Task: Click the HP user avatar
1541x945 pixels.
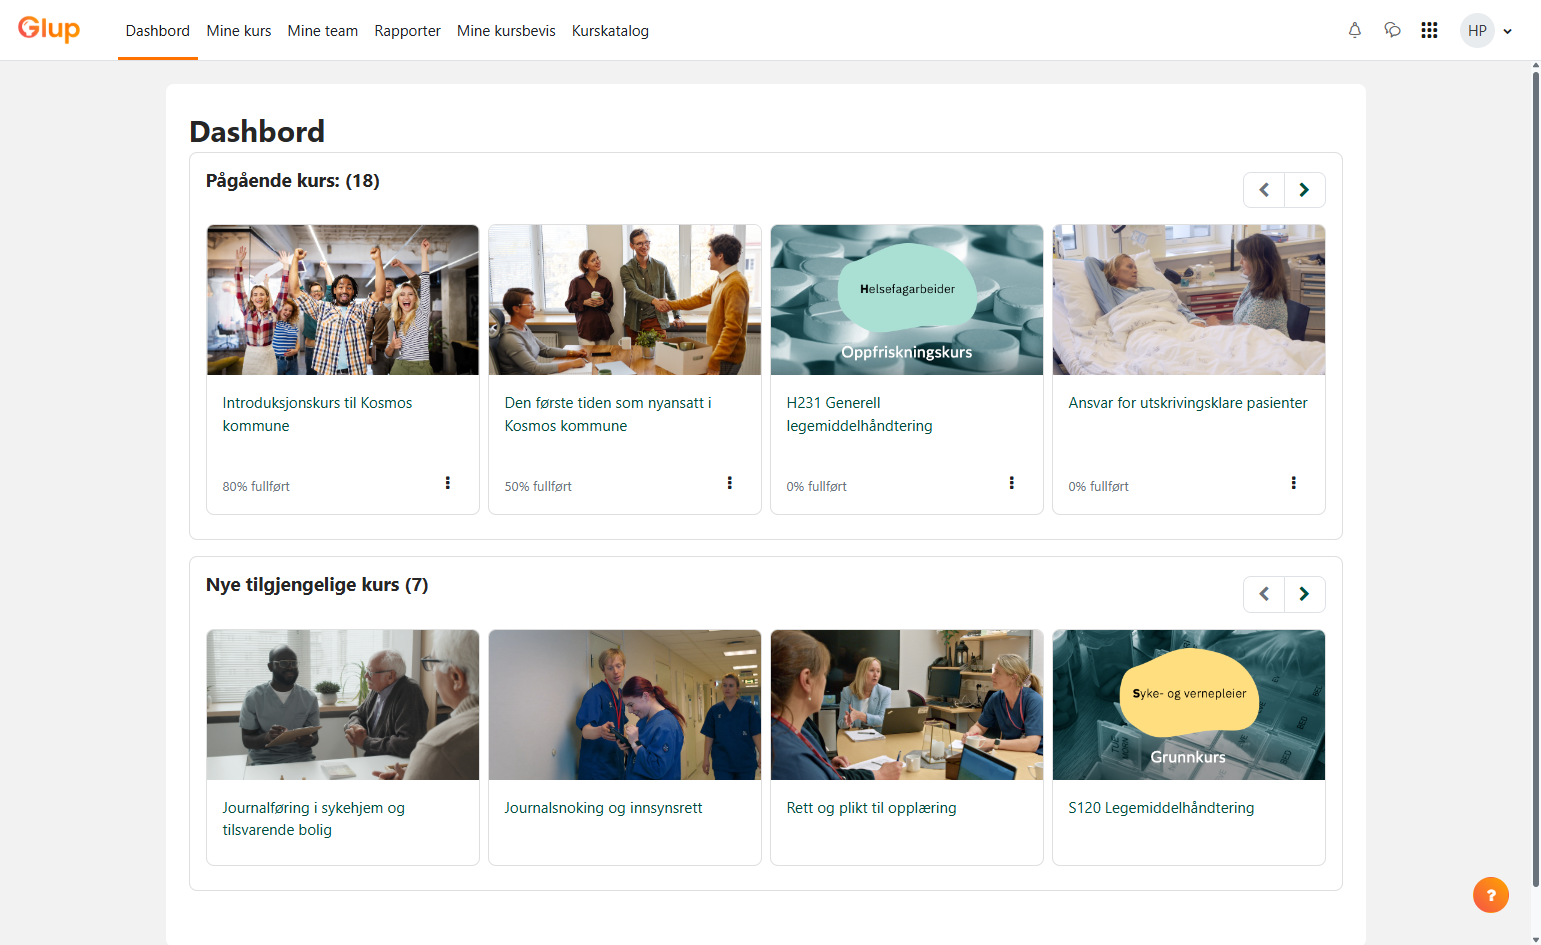Action: tap(1477, 30)
